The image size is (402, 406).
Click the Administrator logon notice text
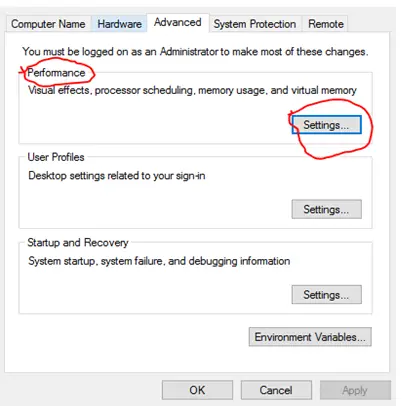click(x=195, y=52)
